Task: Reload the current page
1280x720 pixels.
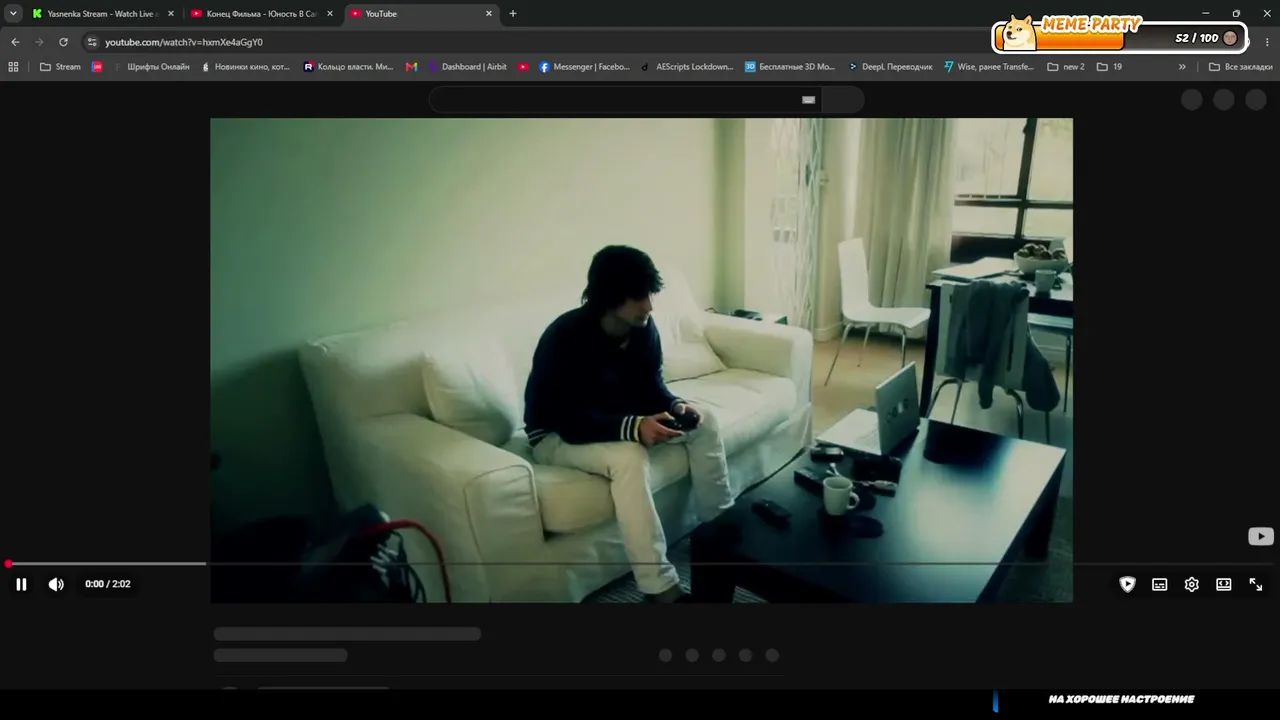Action: pos(63,42)
